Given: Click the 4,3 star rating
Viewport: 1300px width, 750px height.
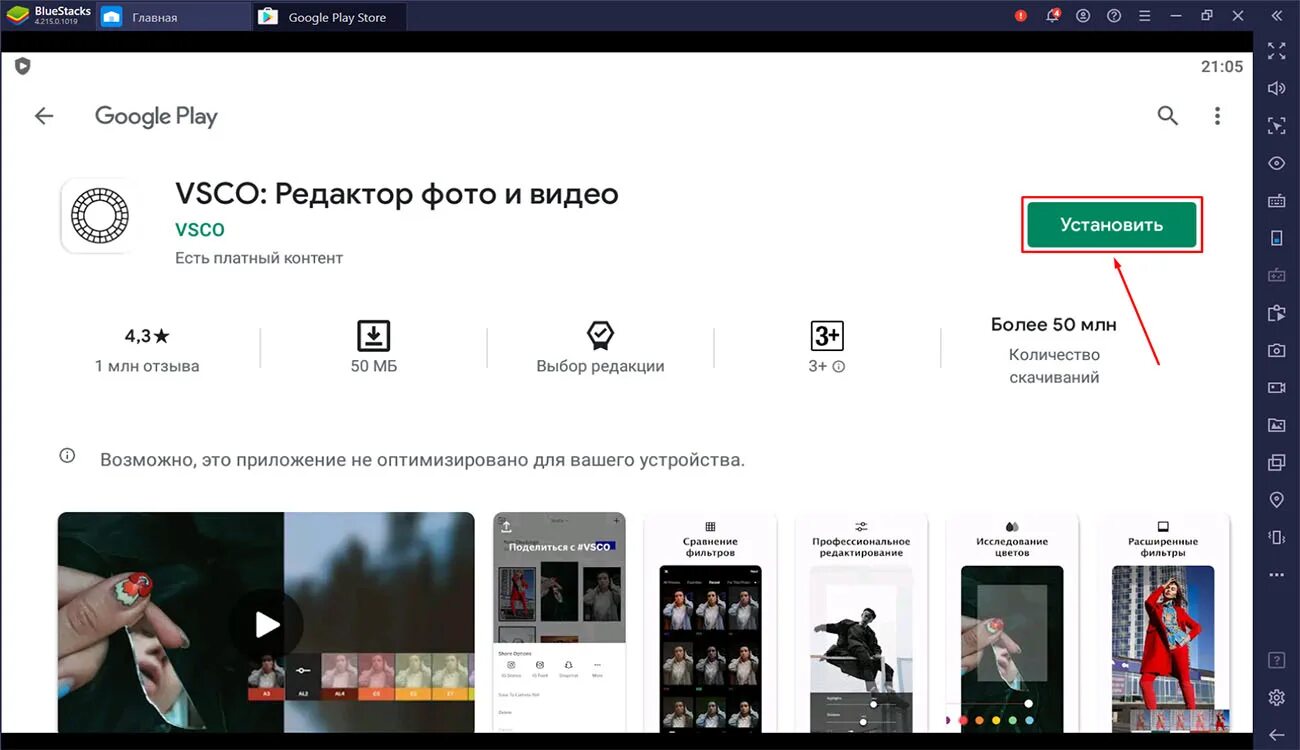Looking at the screenshot, I should [146, 335].
